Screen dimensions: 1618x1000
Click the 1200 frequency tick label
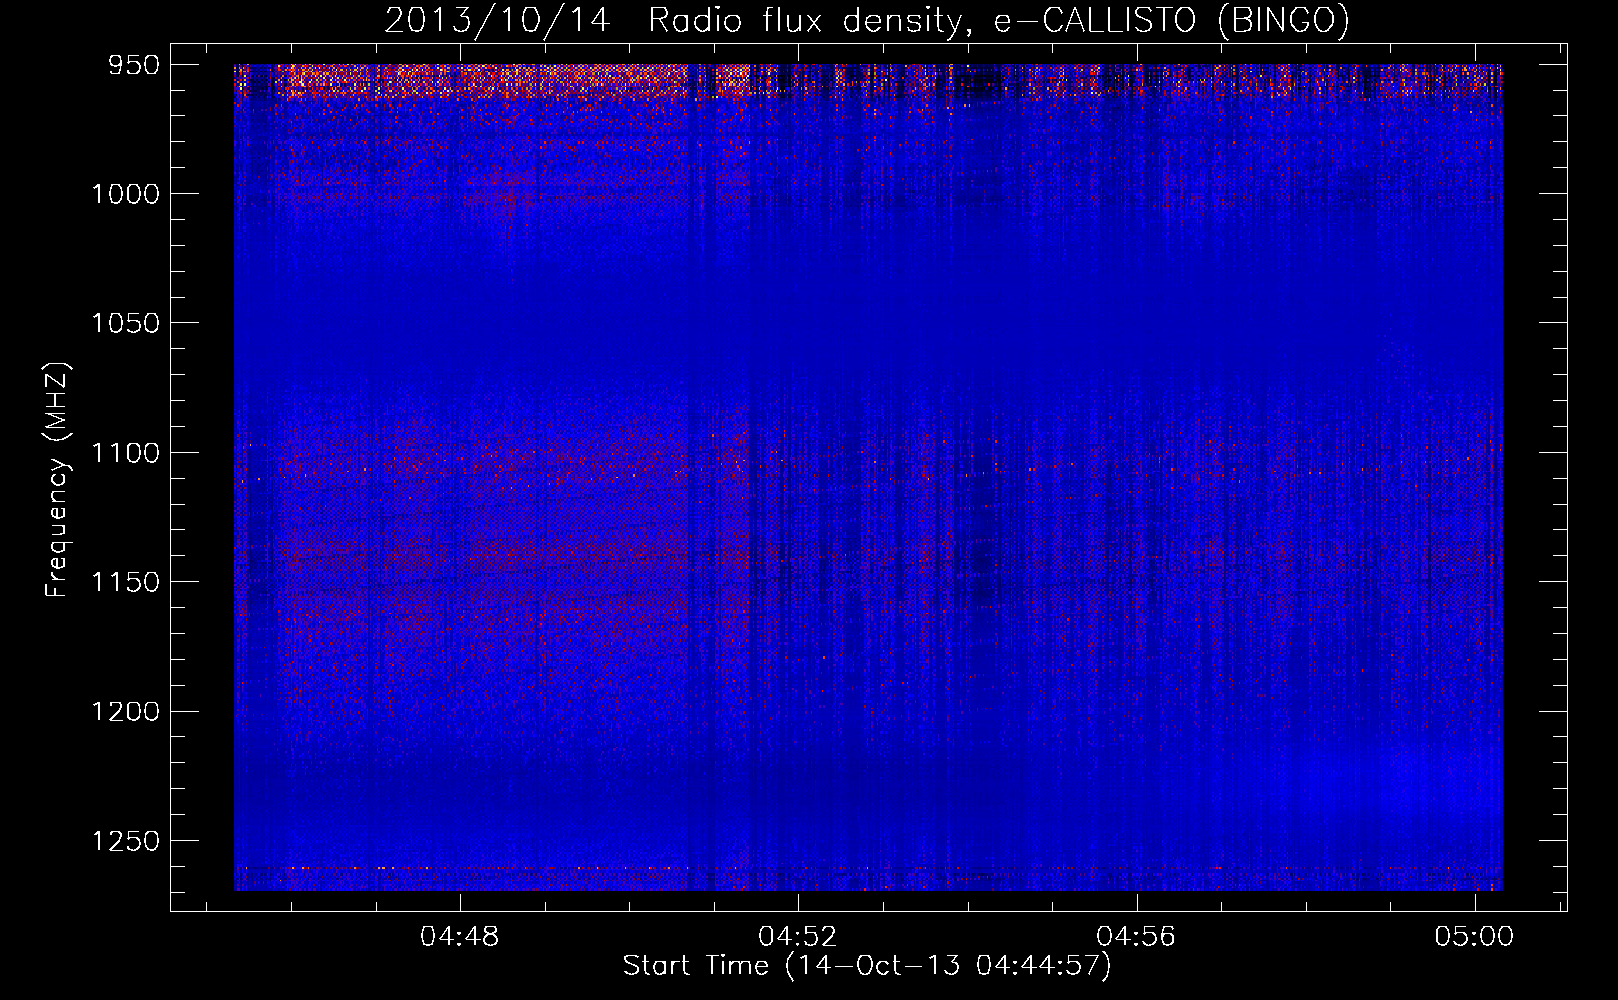(126, 711)
